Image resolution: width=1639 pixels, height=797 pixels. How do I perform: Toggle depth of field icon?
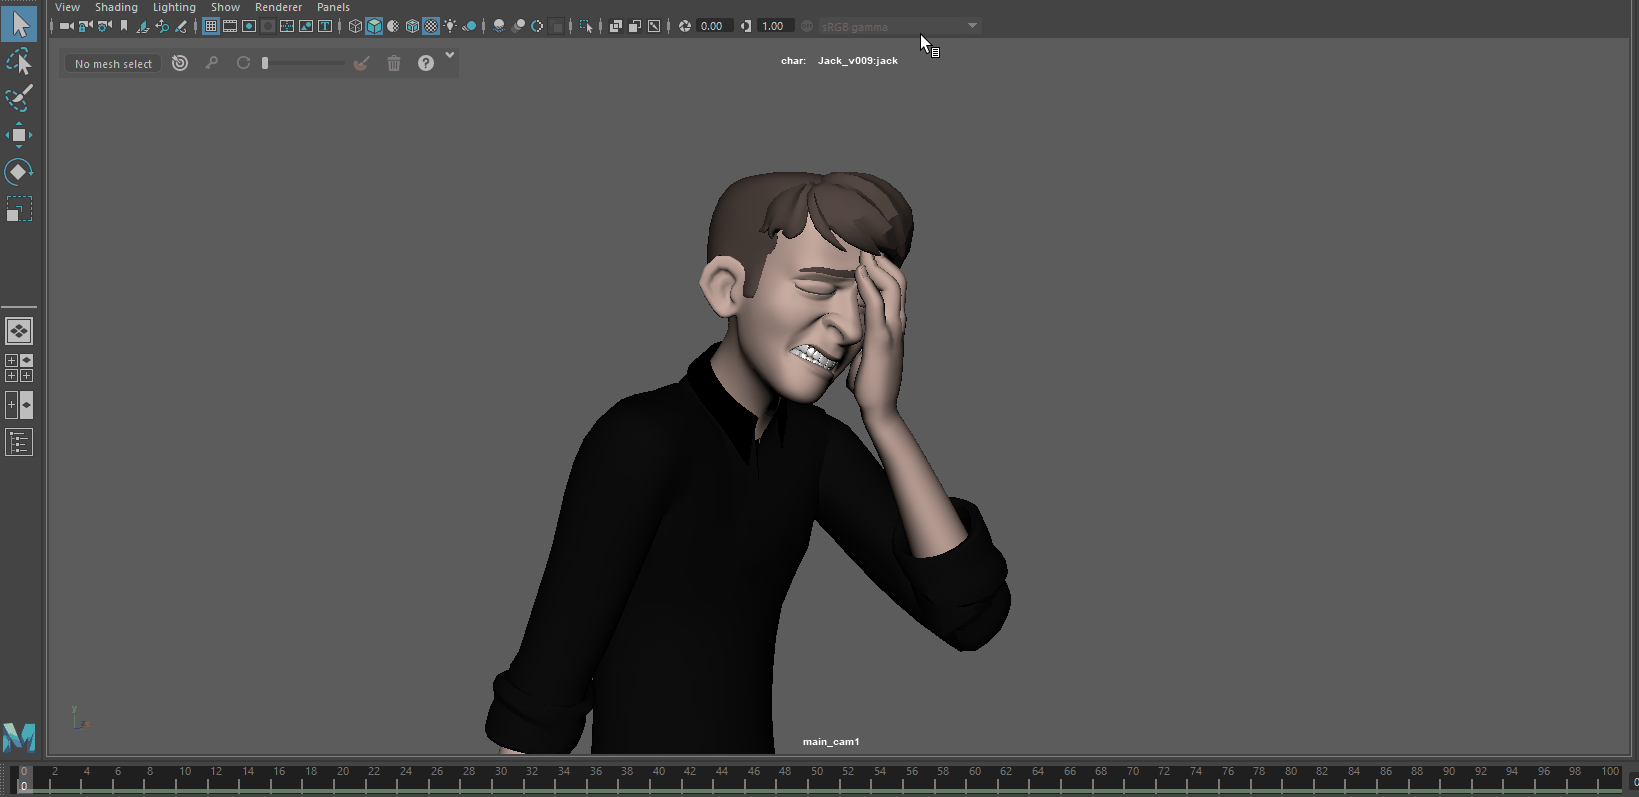click(556, 26)
